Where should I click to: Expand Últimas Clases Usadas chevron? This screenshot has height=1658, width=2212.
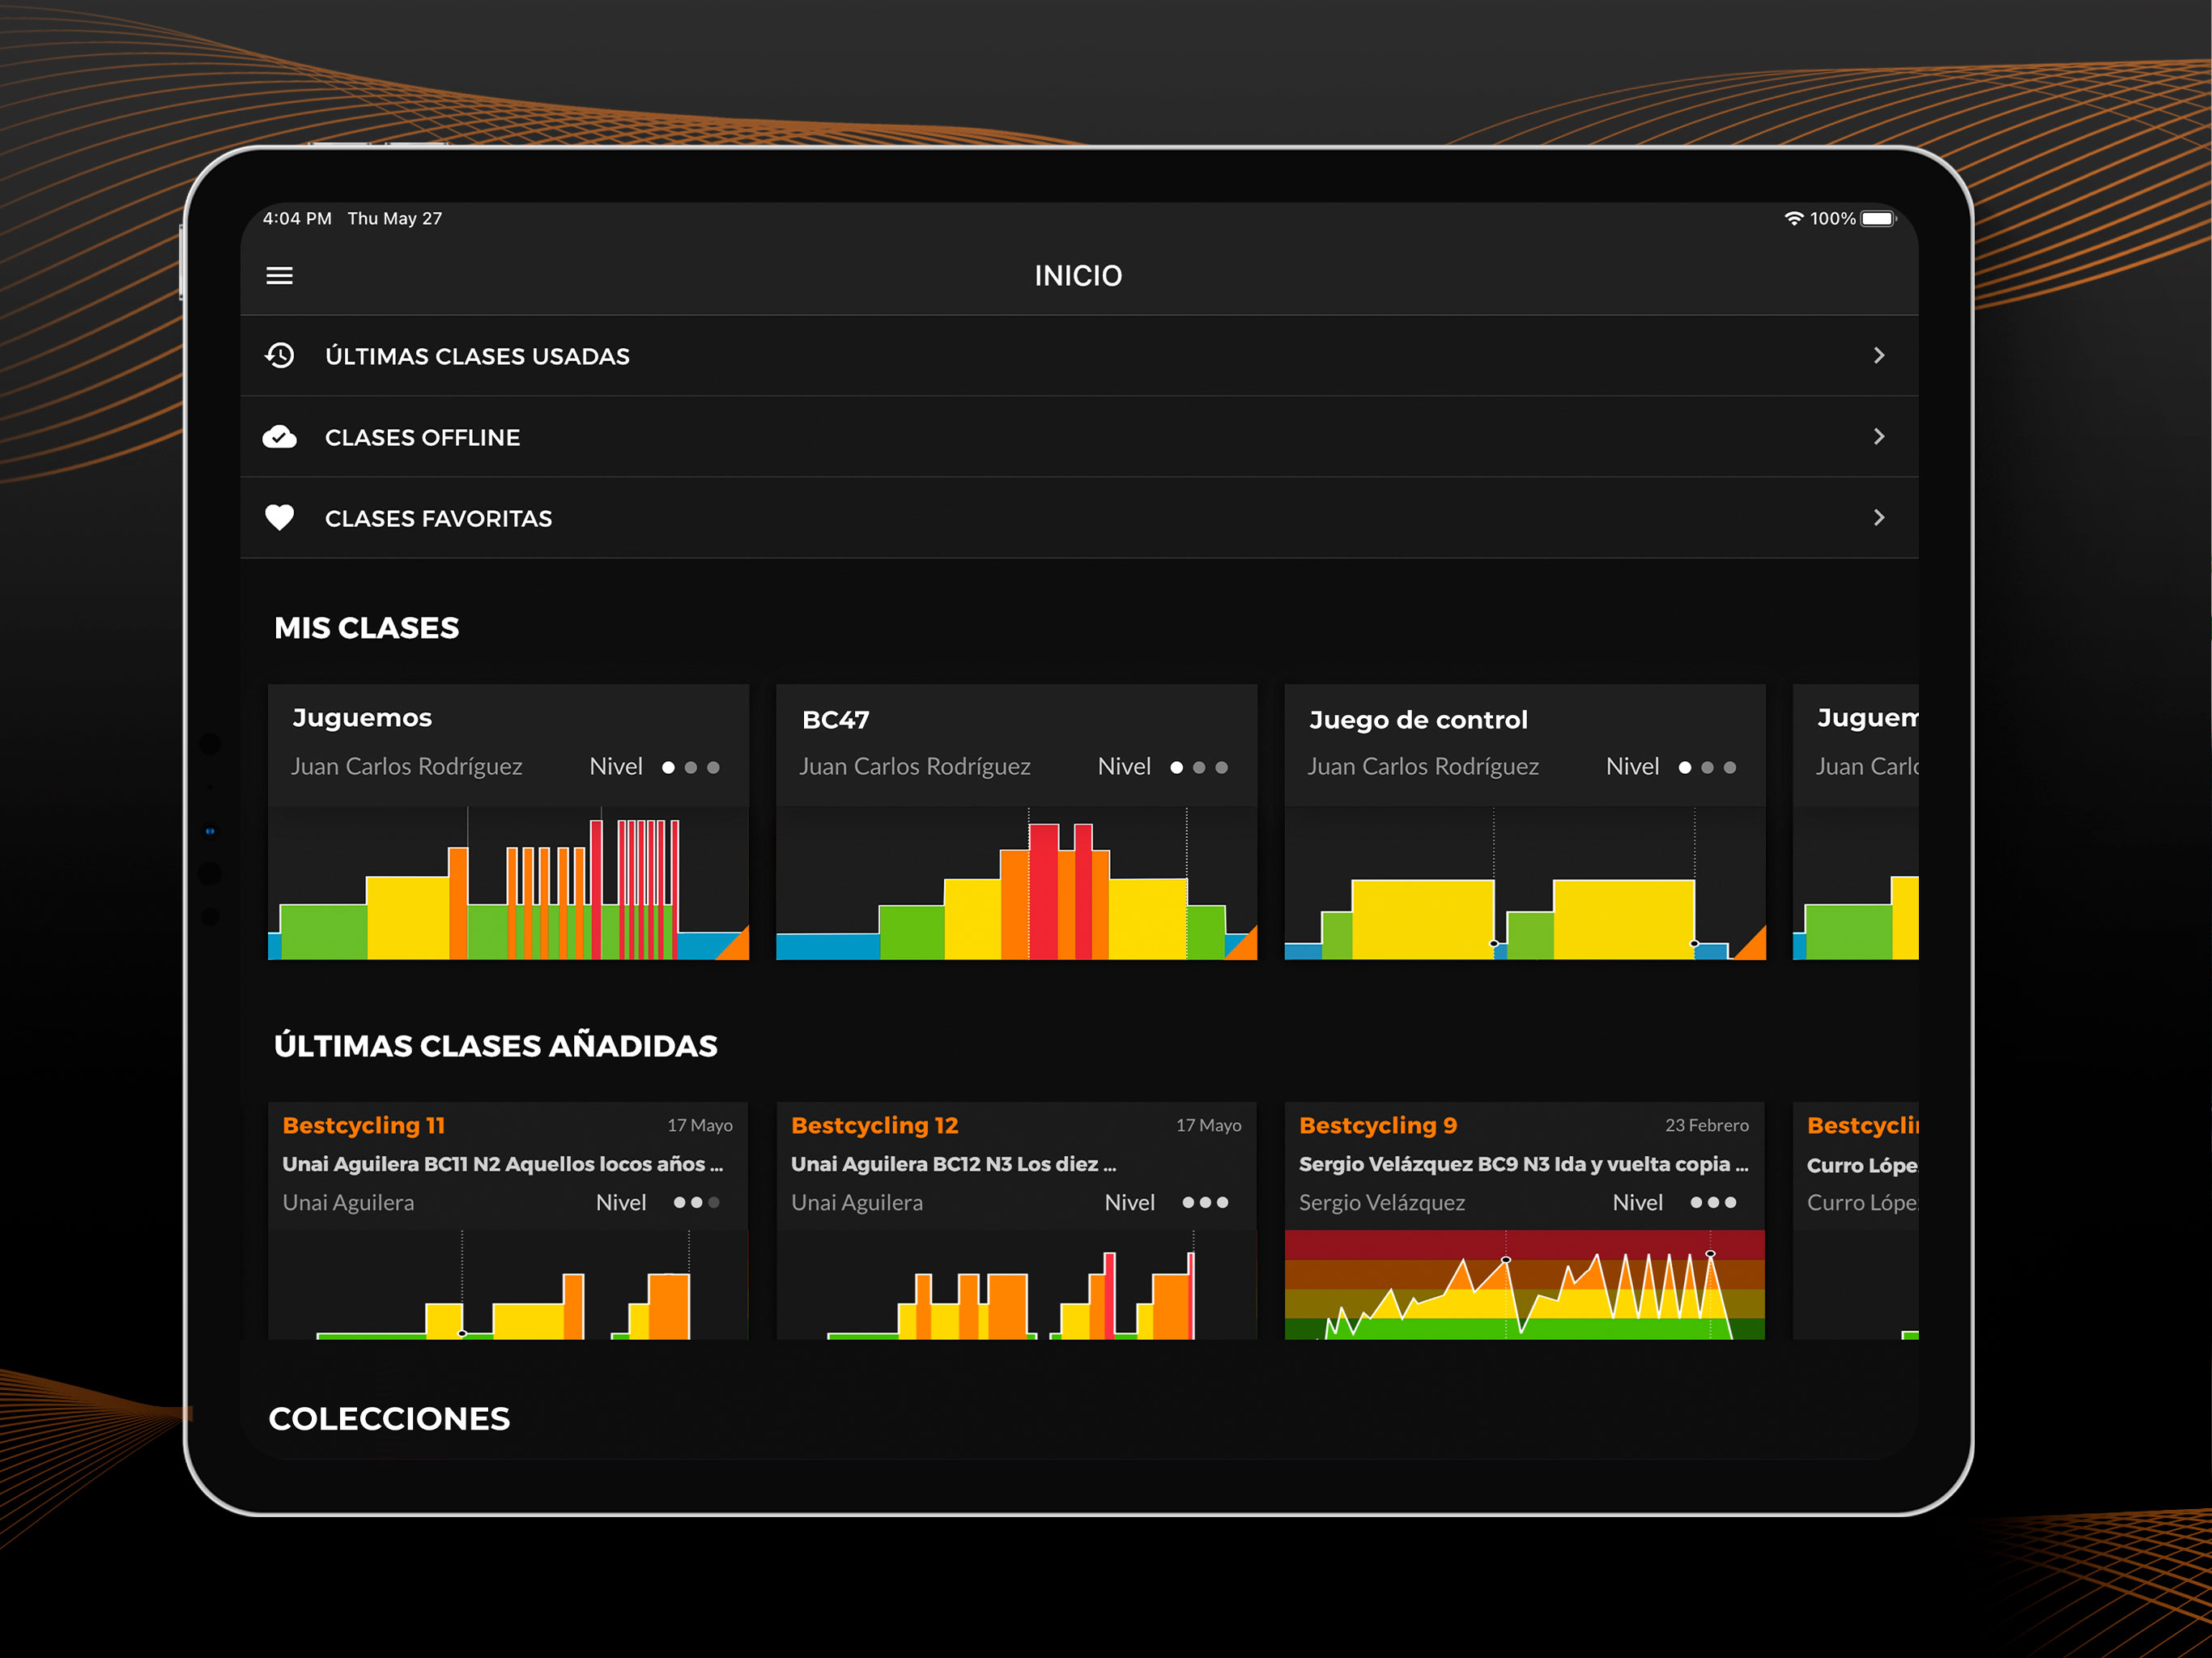coord(1878,355)
